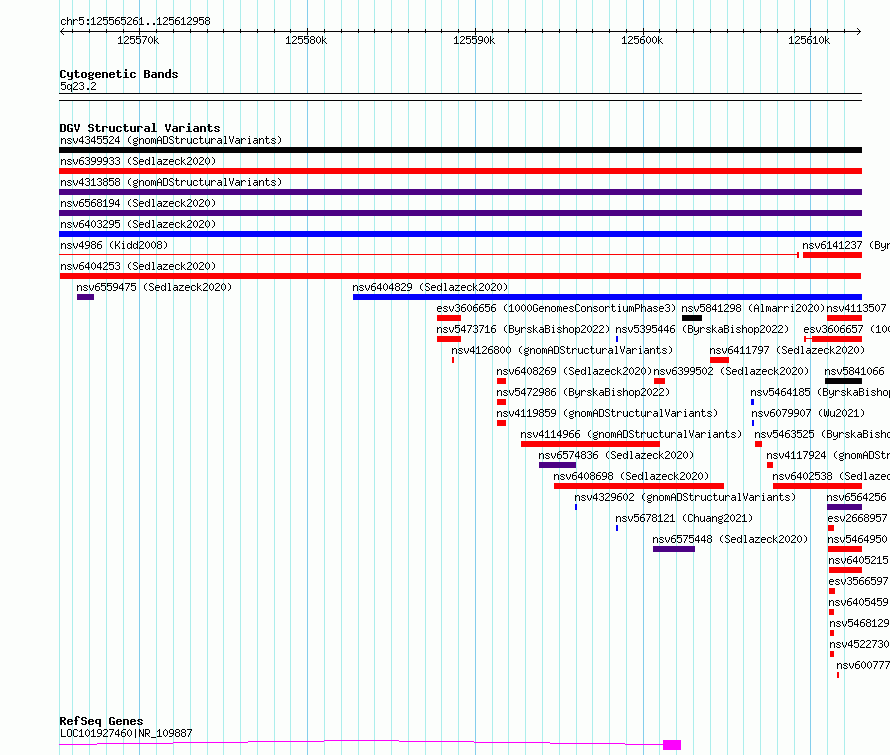Click the nsv6404829 (Sedlazeck2020) label
The width and height of the screenshot is (890, 755).
[x=430, y=287]
